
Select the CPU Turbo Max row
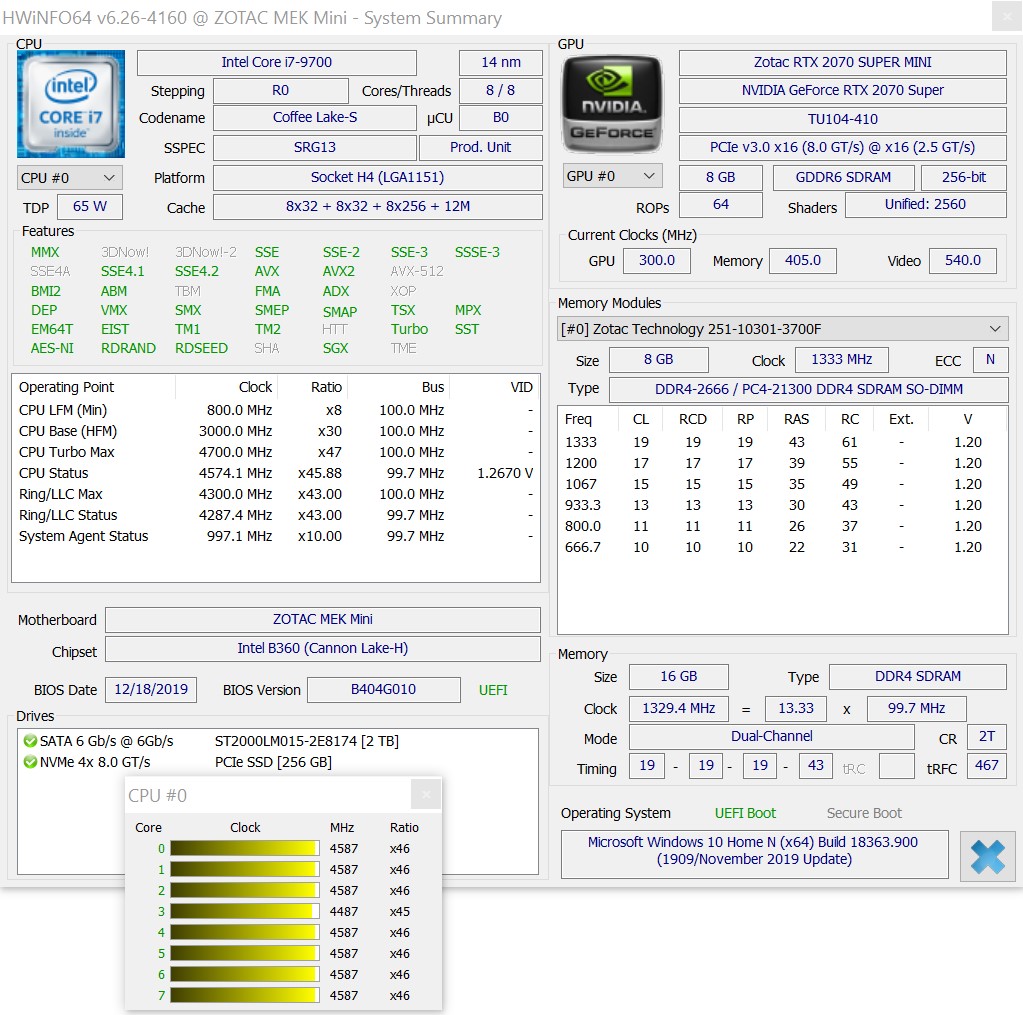pyautogui.click(x=275, y=452)
